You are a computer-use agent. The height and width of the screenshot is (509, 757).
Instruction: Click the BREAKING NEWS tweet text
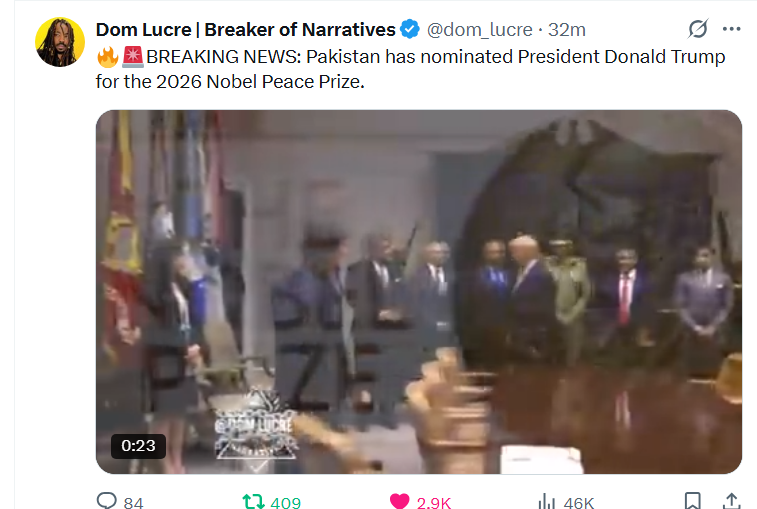click(410, 69)
